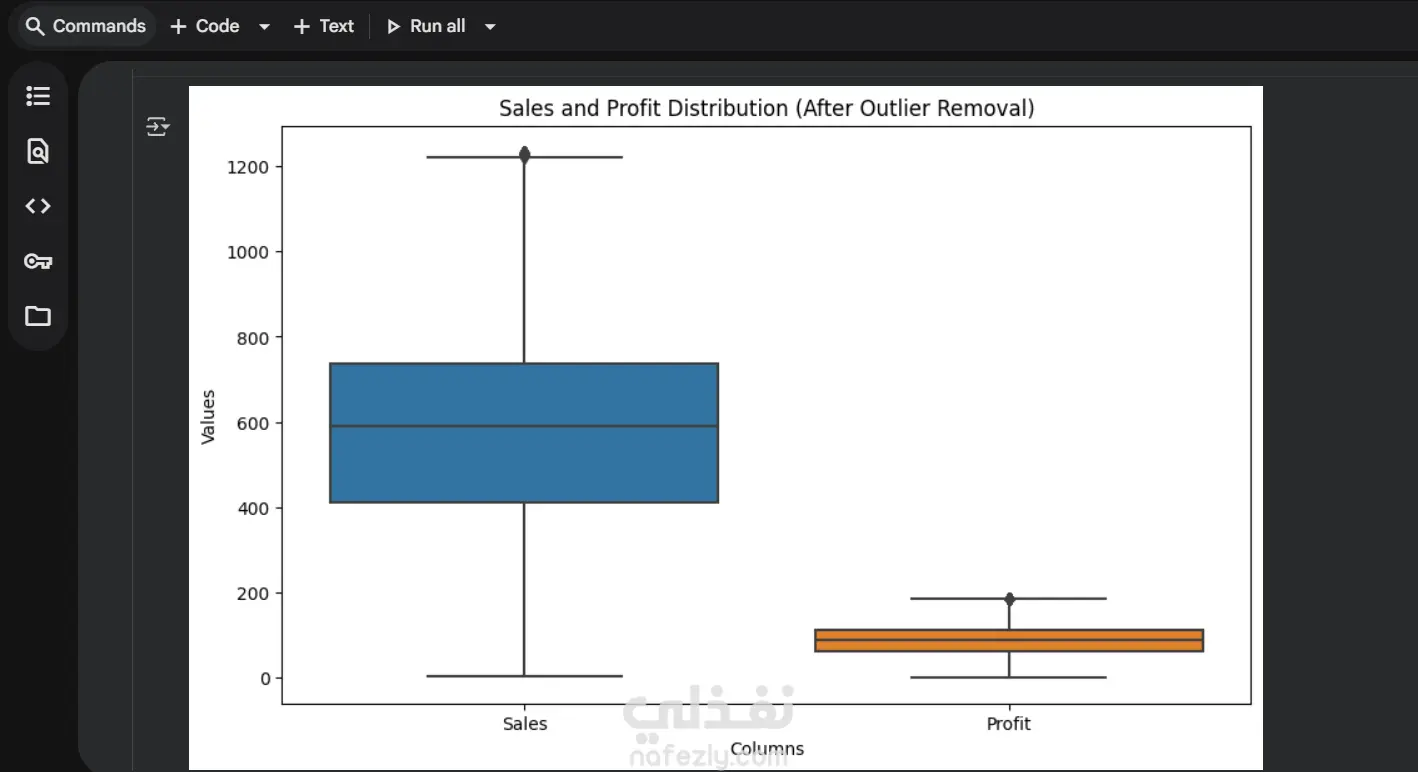Open the Find and replace sidebar panel
Image resolution: width=1418 pixels, height=772 pixels.
click(38, 151)
